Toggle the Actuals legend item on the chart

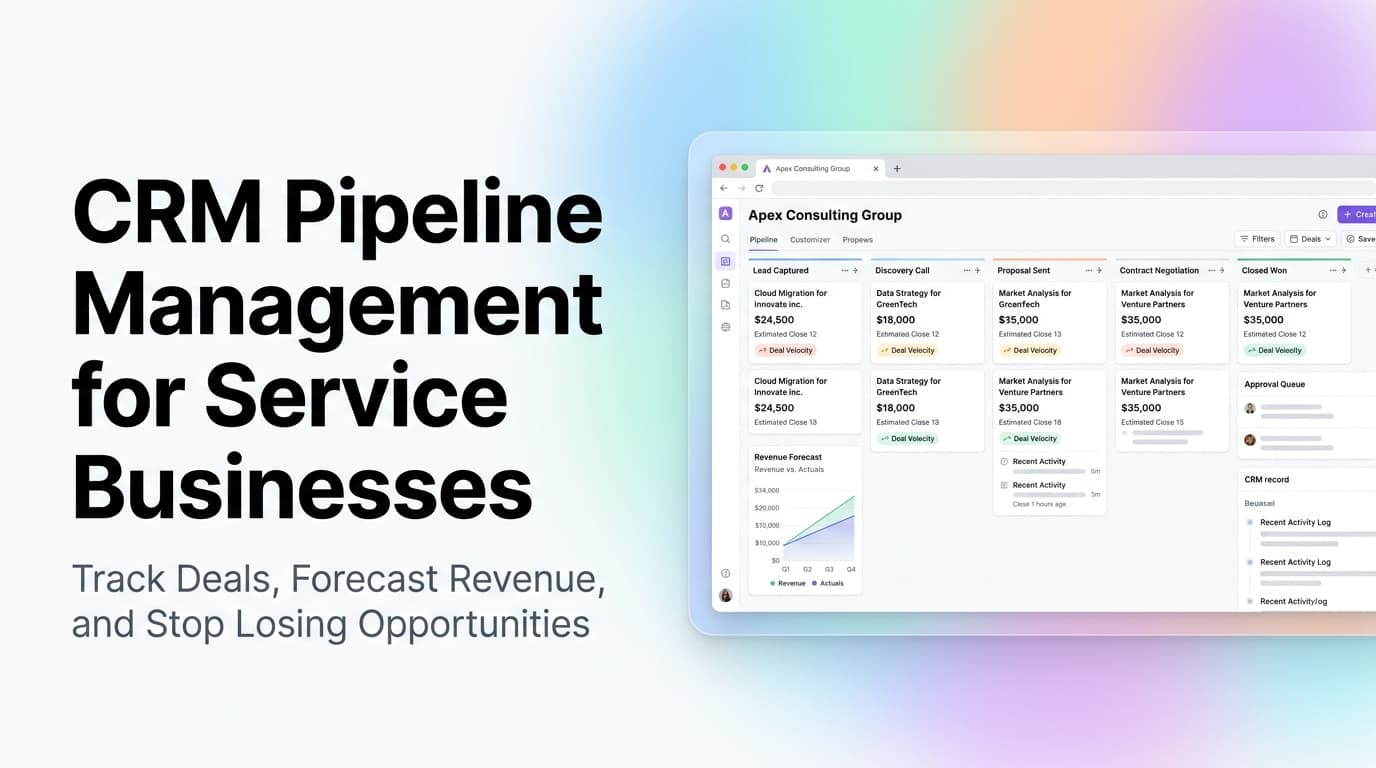pos(828,583)
